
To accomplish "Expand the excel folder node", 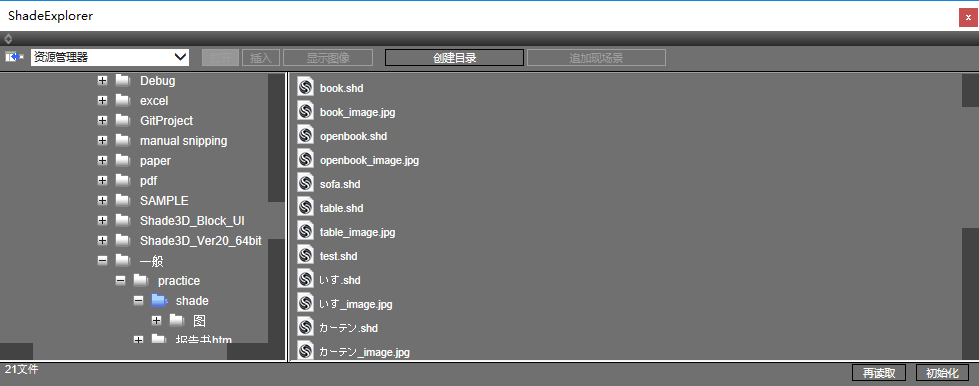I will (102, 101).
